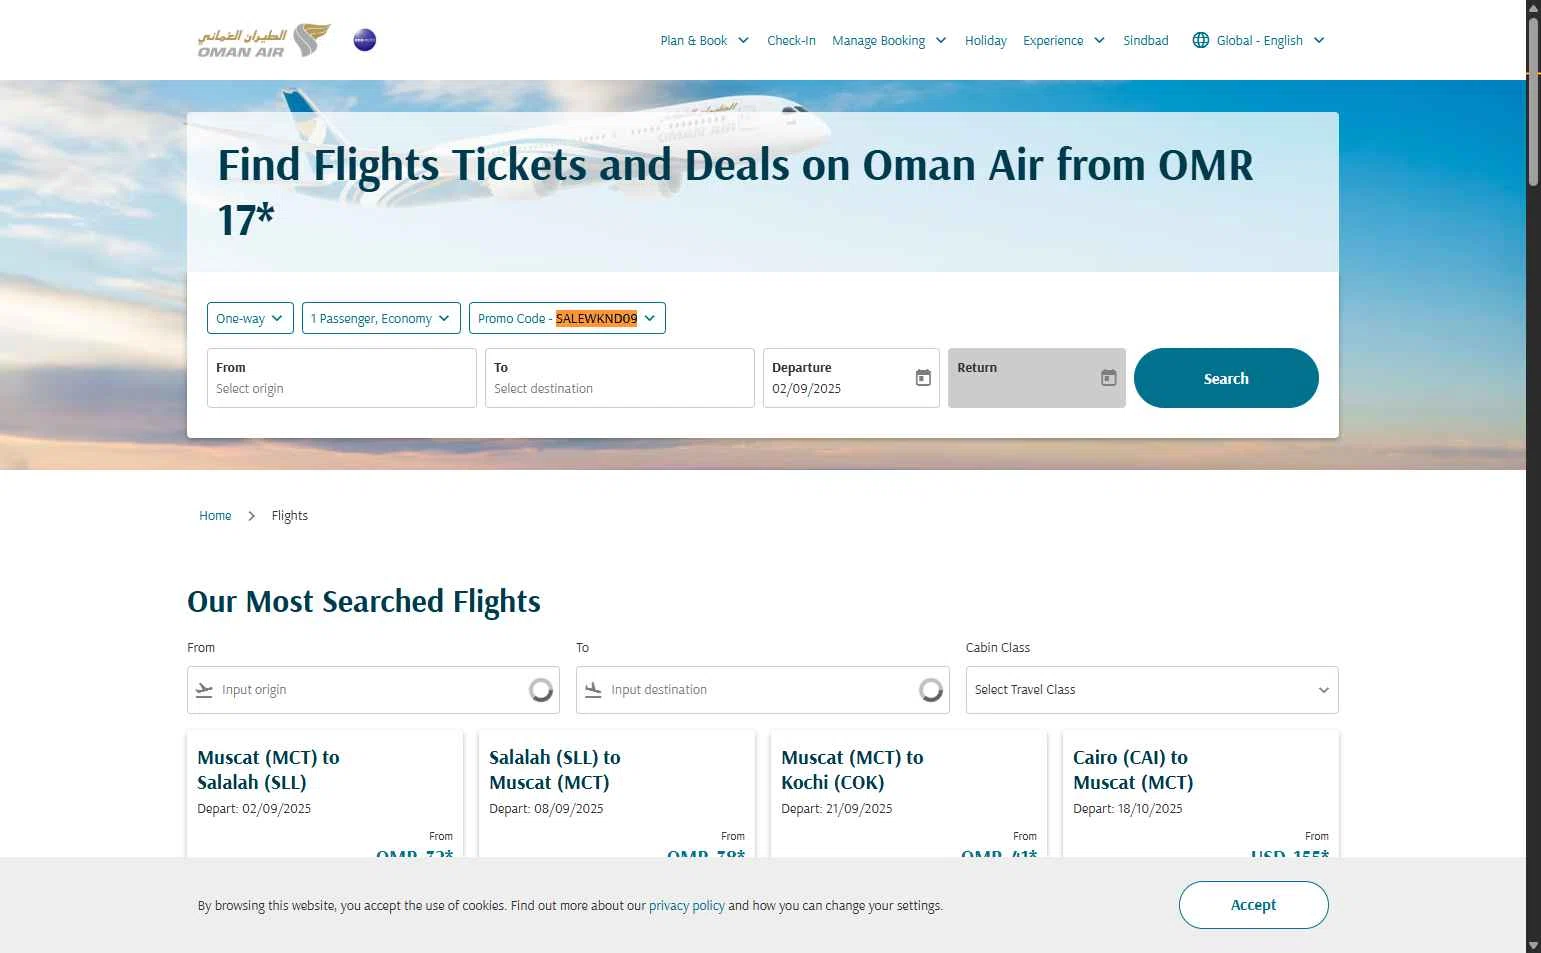Click breadcrumb chevron between Home and Flights
This screenshot has width=1541, height=953.
pyautogui.click(x=251, y=516)
